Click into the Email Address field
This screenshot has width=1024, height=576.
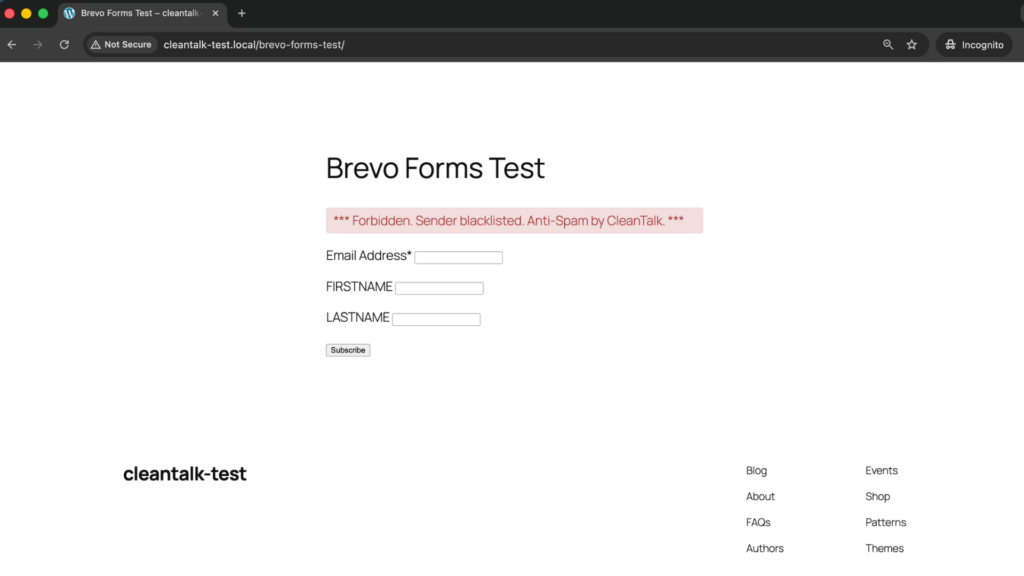(x=458, y=257)
